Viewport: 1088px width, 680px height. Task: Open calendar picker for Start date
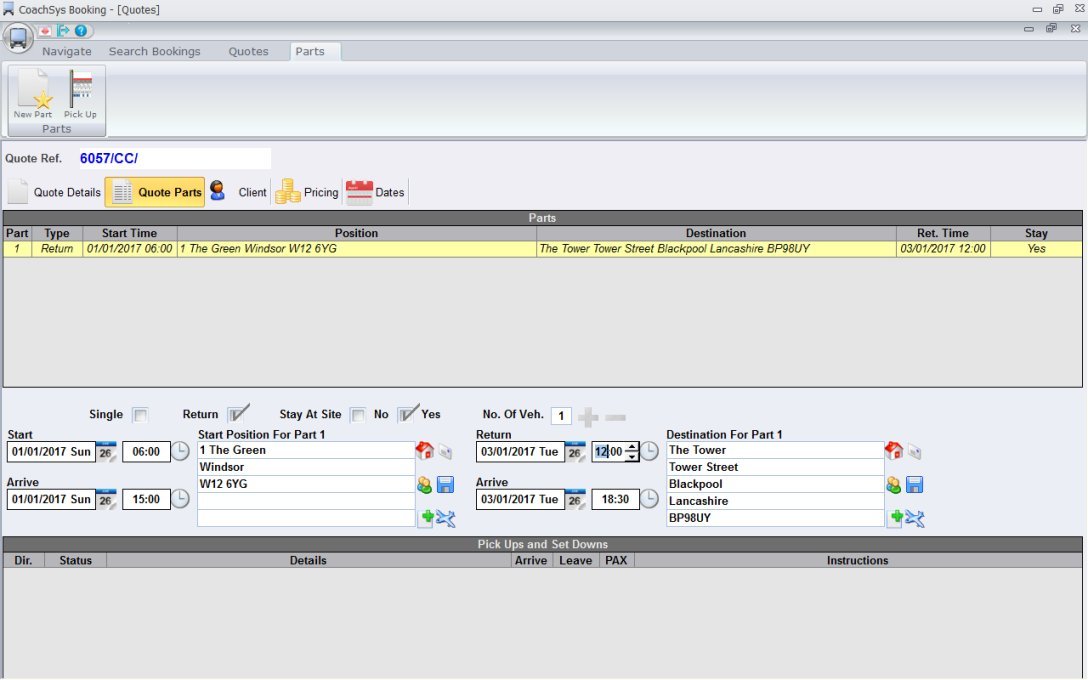coord(105,452)
